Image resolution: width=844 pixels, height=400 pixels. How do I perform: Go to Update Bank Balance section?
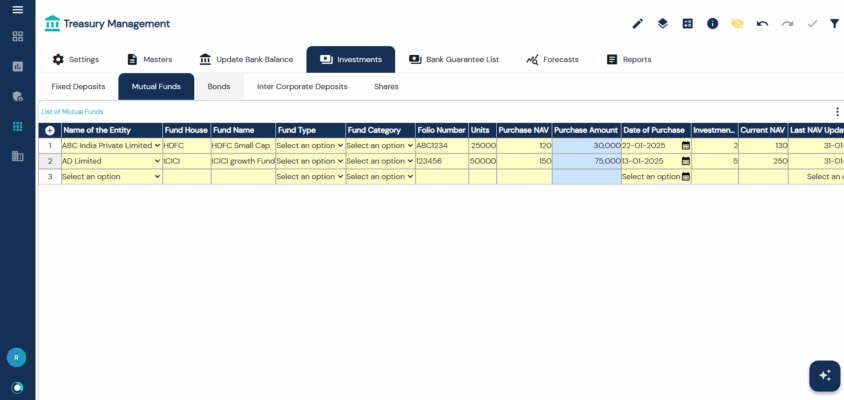[x=245, y=60]
